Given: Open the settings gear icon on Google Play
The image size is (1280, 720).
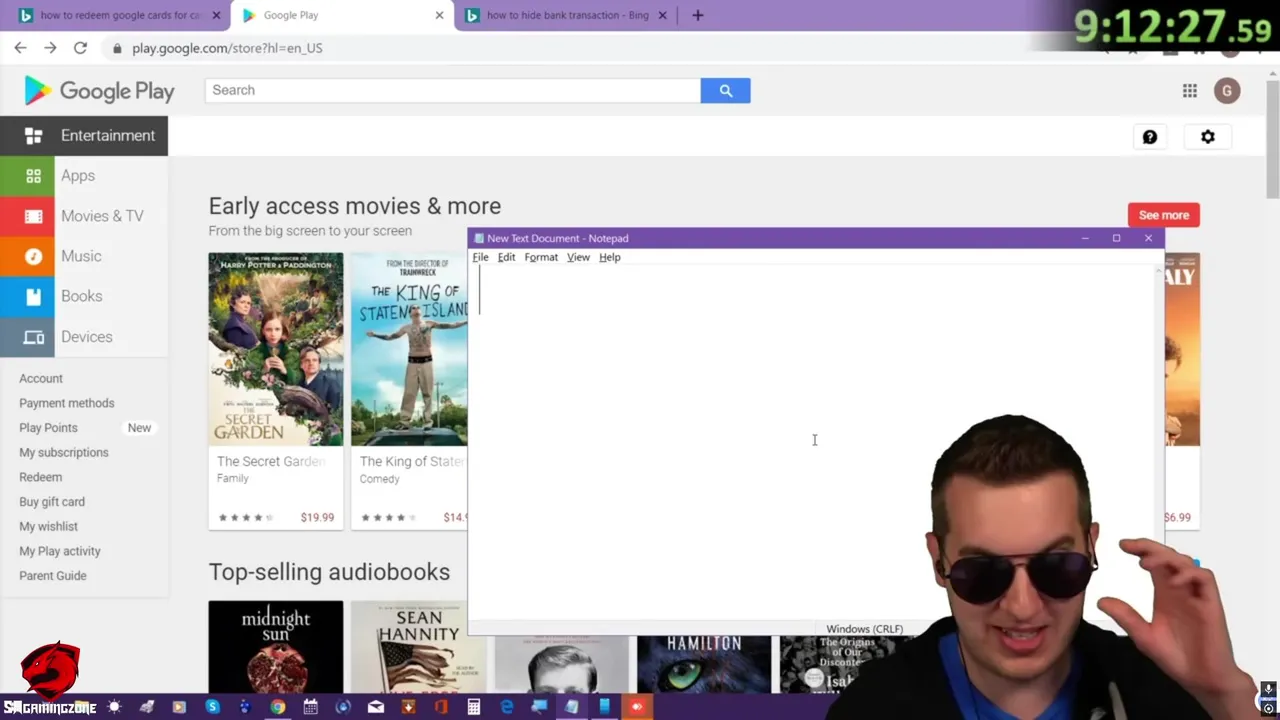Looking at the screenshot, I should pyautogui.click(x=1208, y=137).
